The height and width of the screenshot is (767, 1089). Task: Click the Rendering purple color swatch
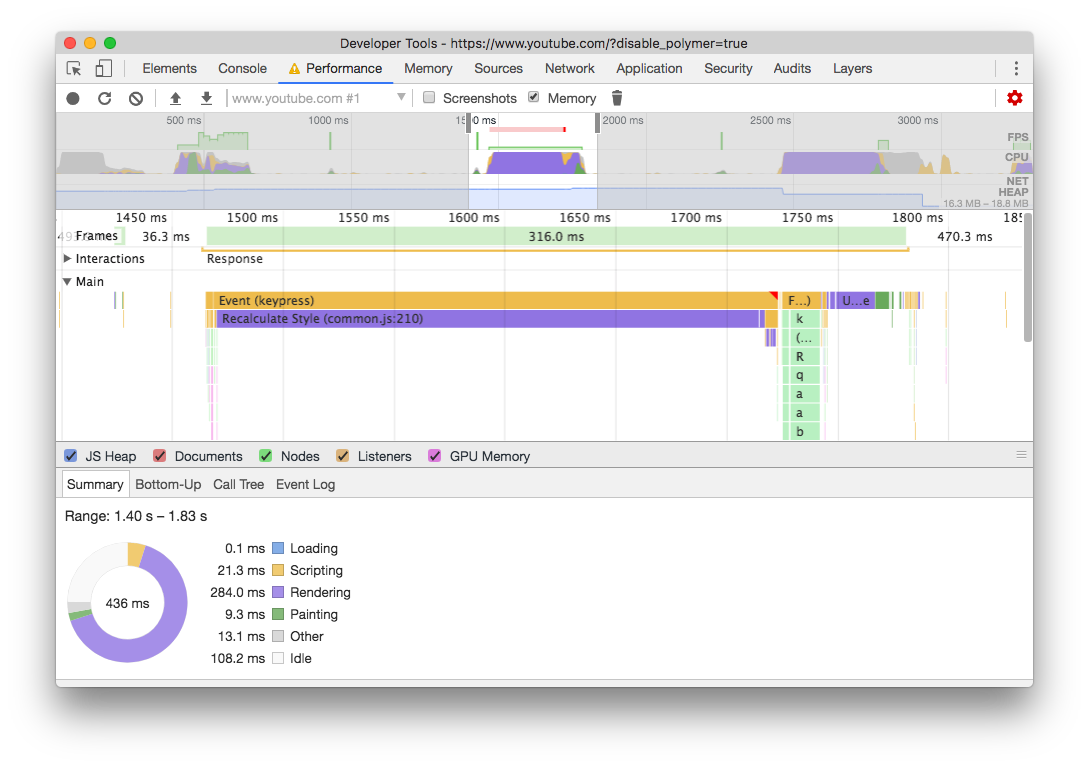[x=279, y=593]
